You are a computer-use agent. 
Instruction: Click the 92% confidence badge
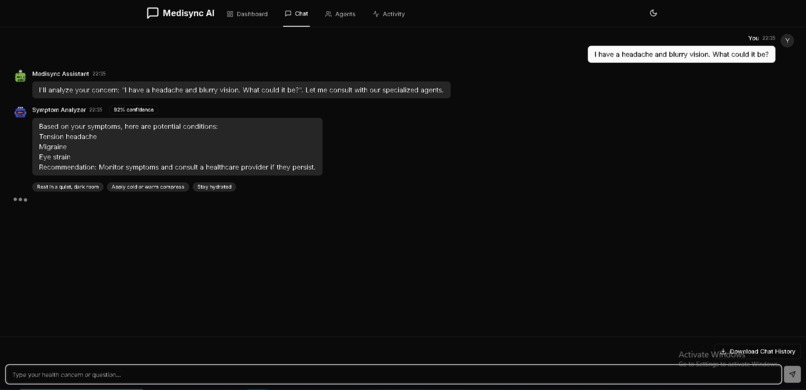tap(134, 110)
